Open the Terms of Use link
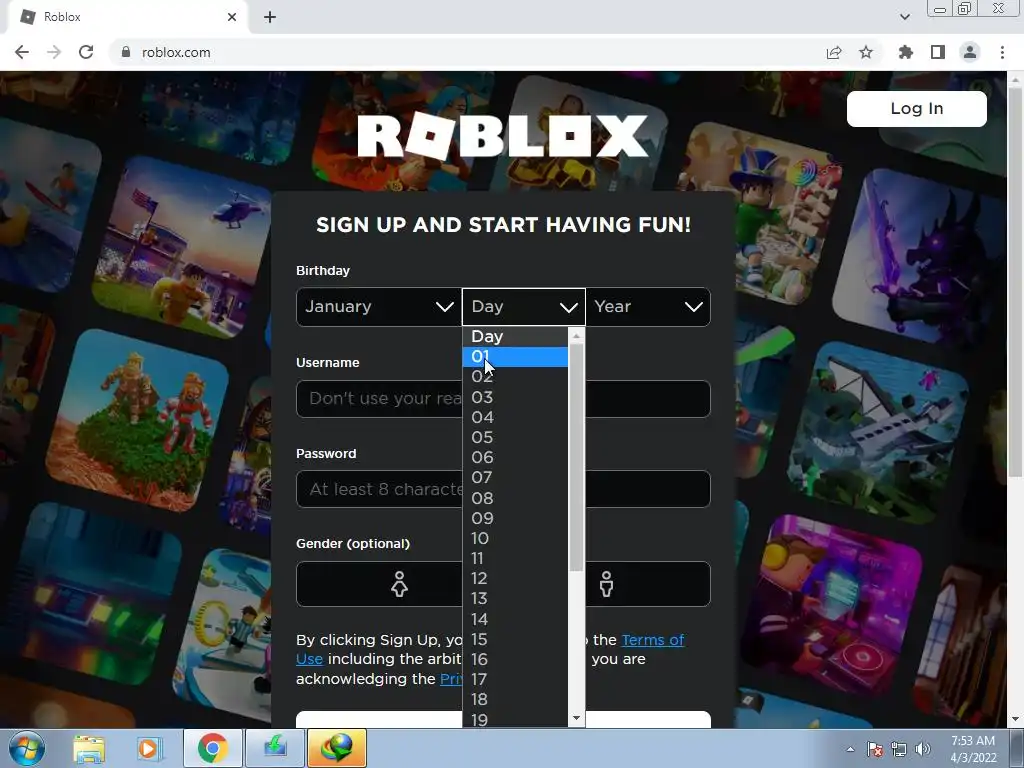 [652, 640]
